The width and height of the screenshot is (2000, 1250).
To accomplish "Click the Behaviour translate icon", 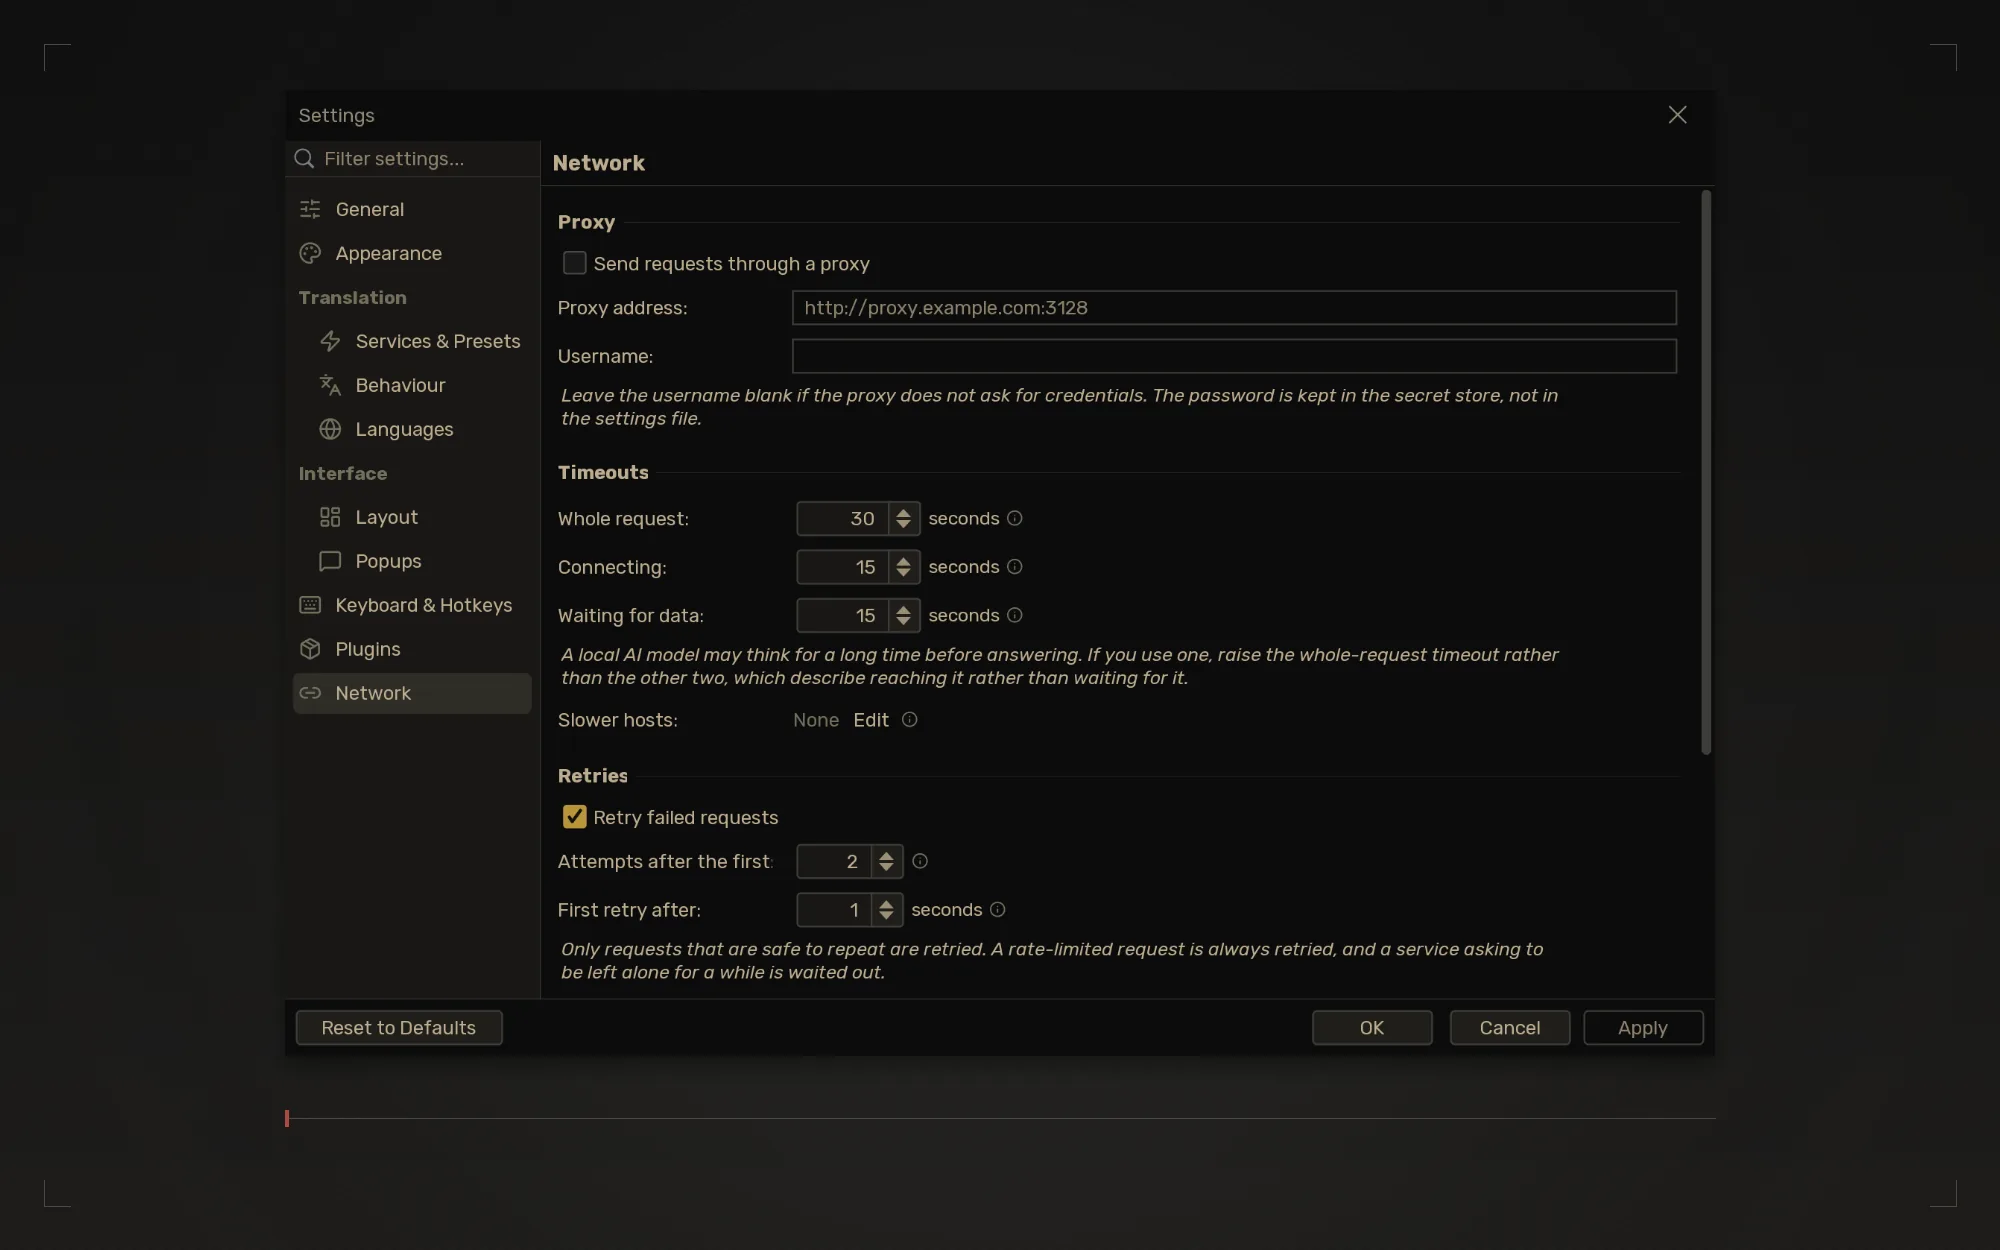I will 330,385.
